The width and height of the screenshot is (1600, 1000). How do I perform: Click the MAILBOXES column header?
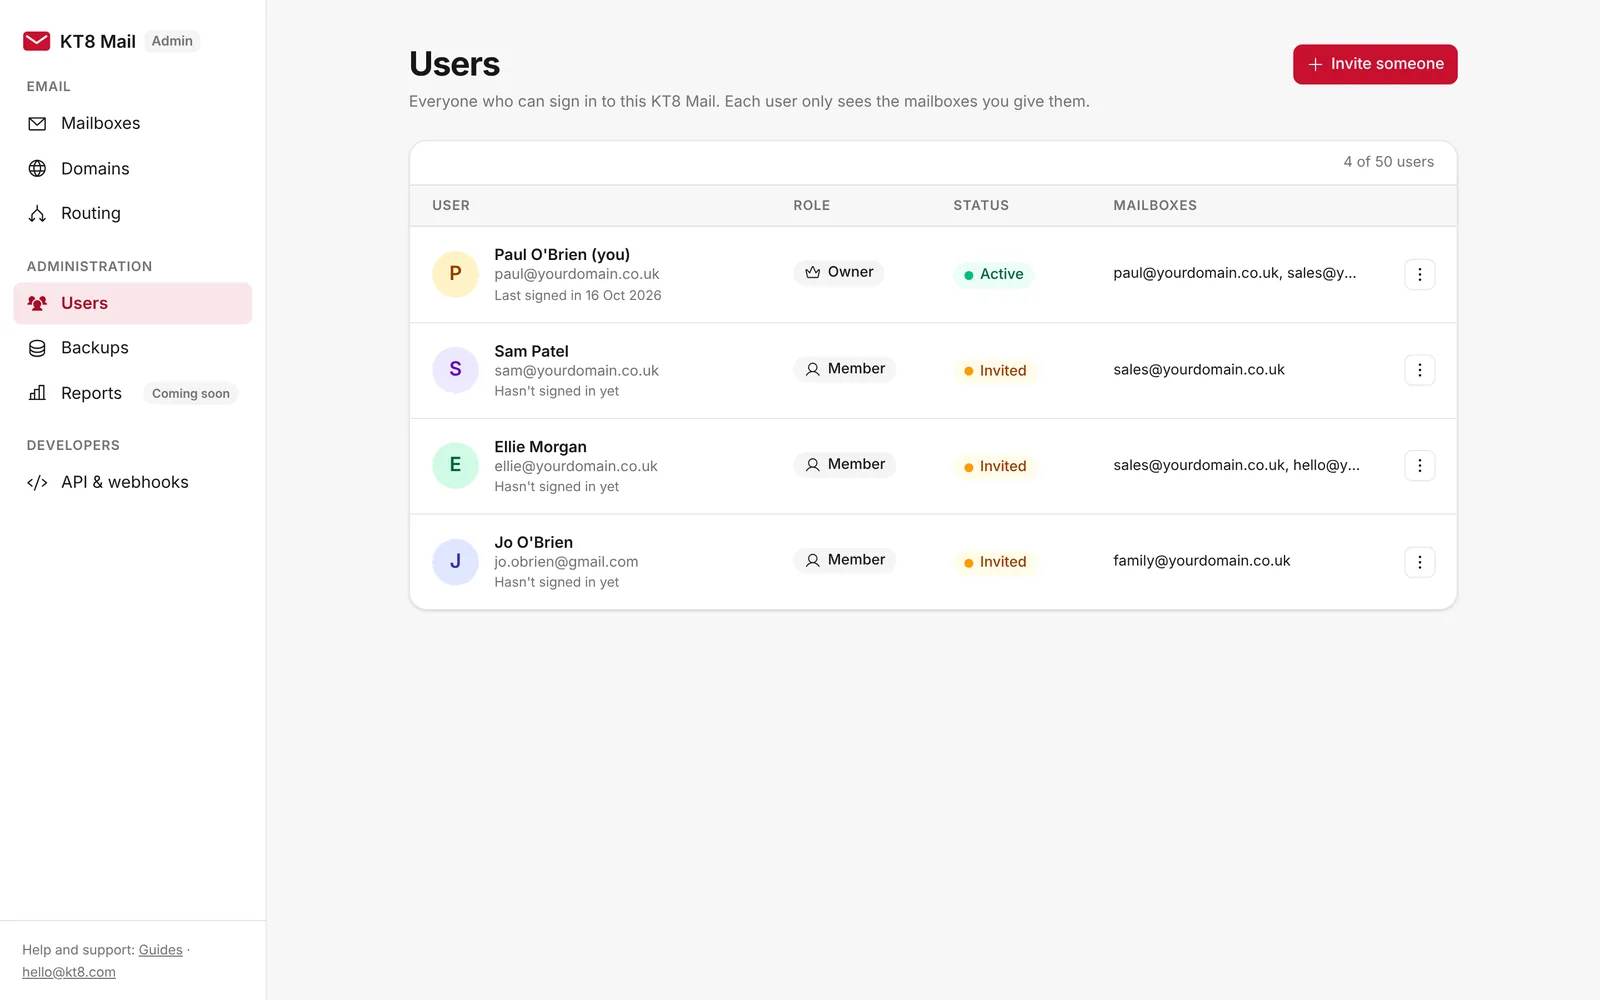(1155, 205)
